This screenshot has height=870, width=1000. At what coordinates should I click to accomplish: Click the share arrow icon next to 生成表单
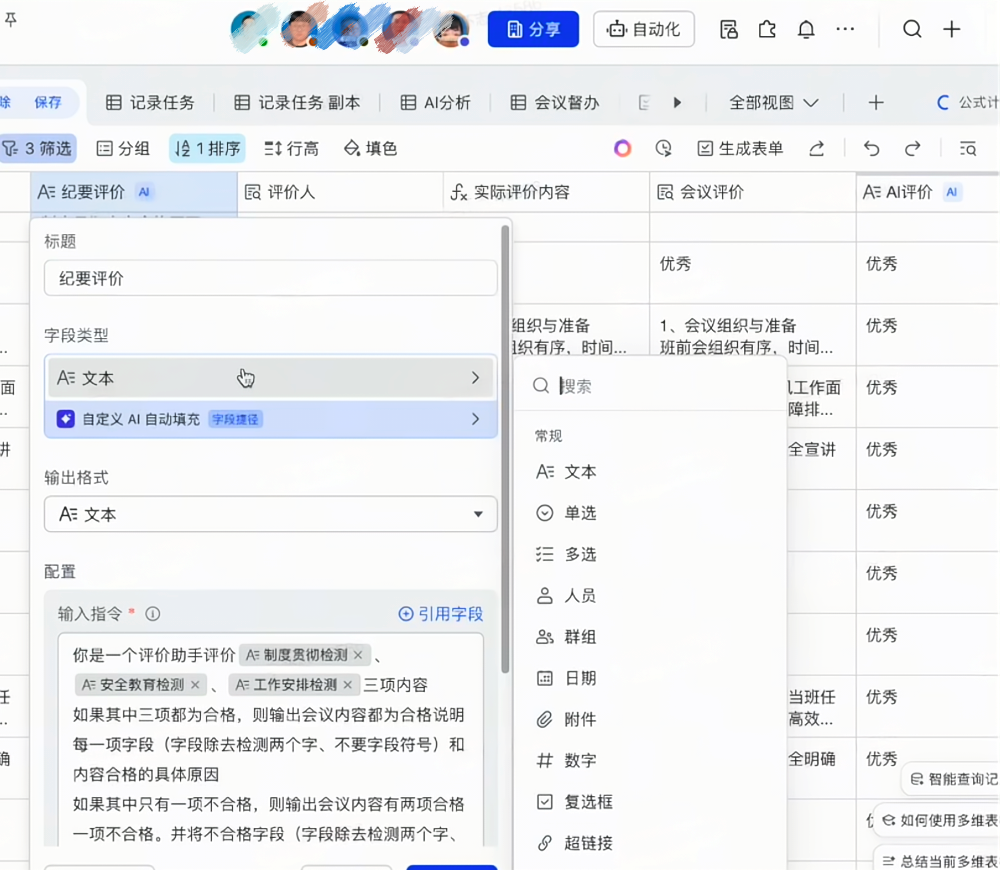tap(817, 147)
